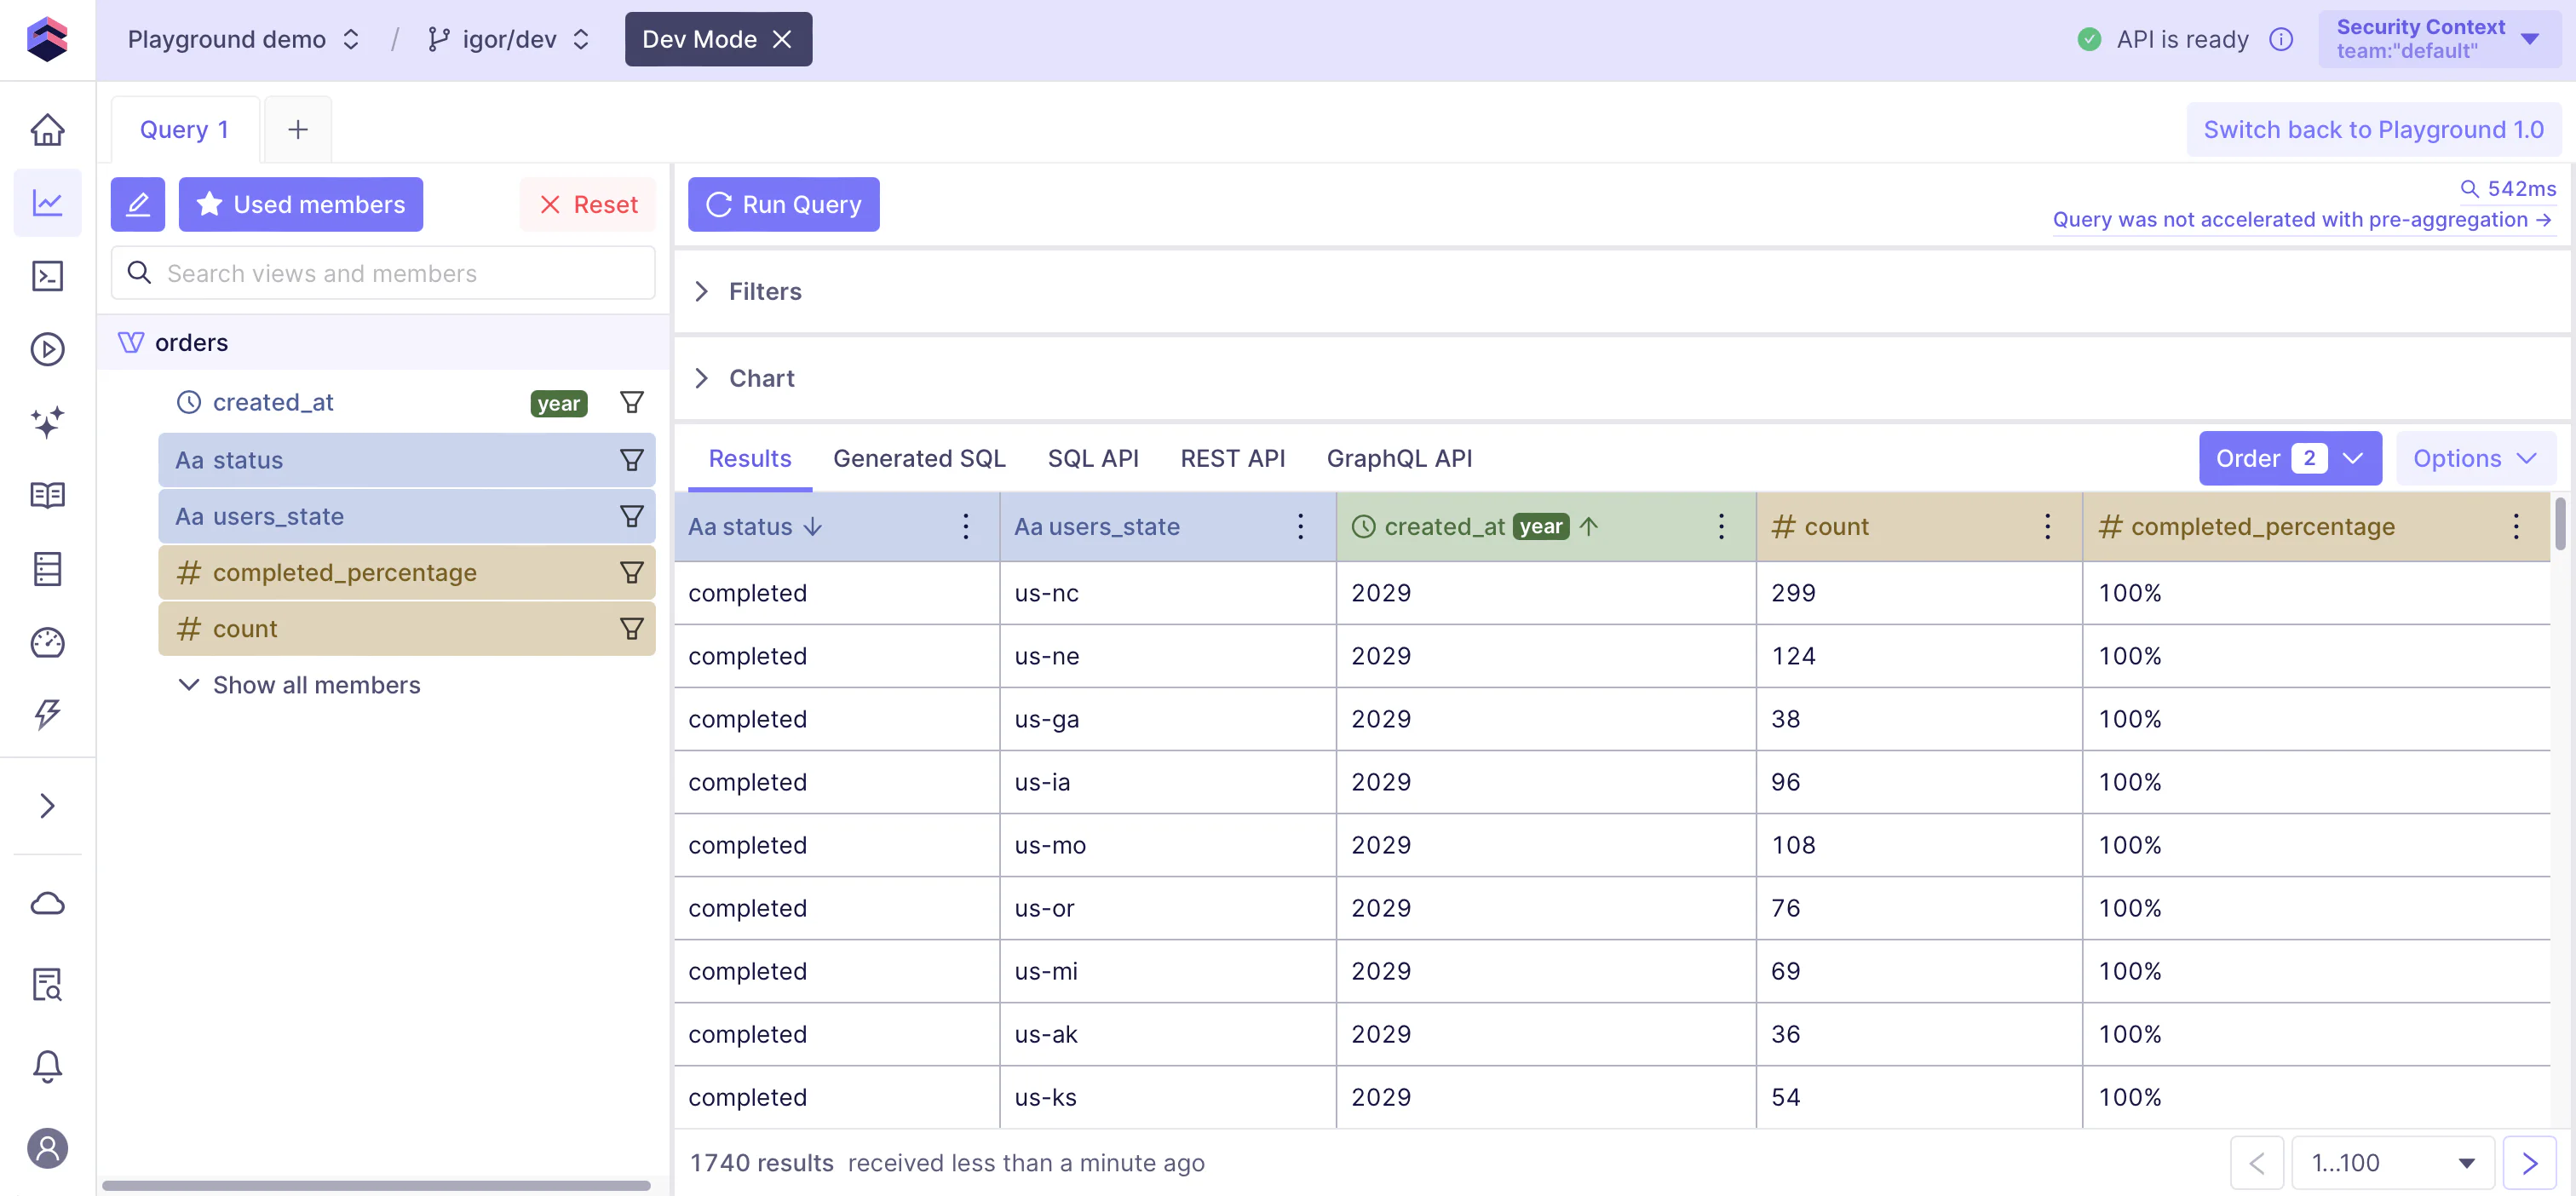This screenshot has height=1196, width=2576.
Task: Switch to the Generated SQL tab
Action: click(919, 459)
